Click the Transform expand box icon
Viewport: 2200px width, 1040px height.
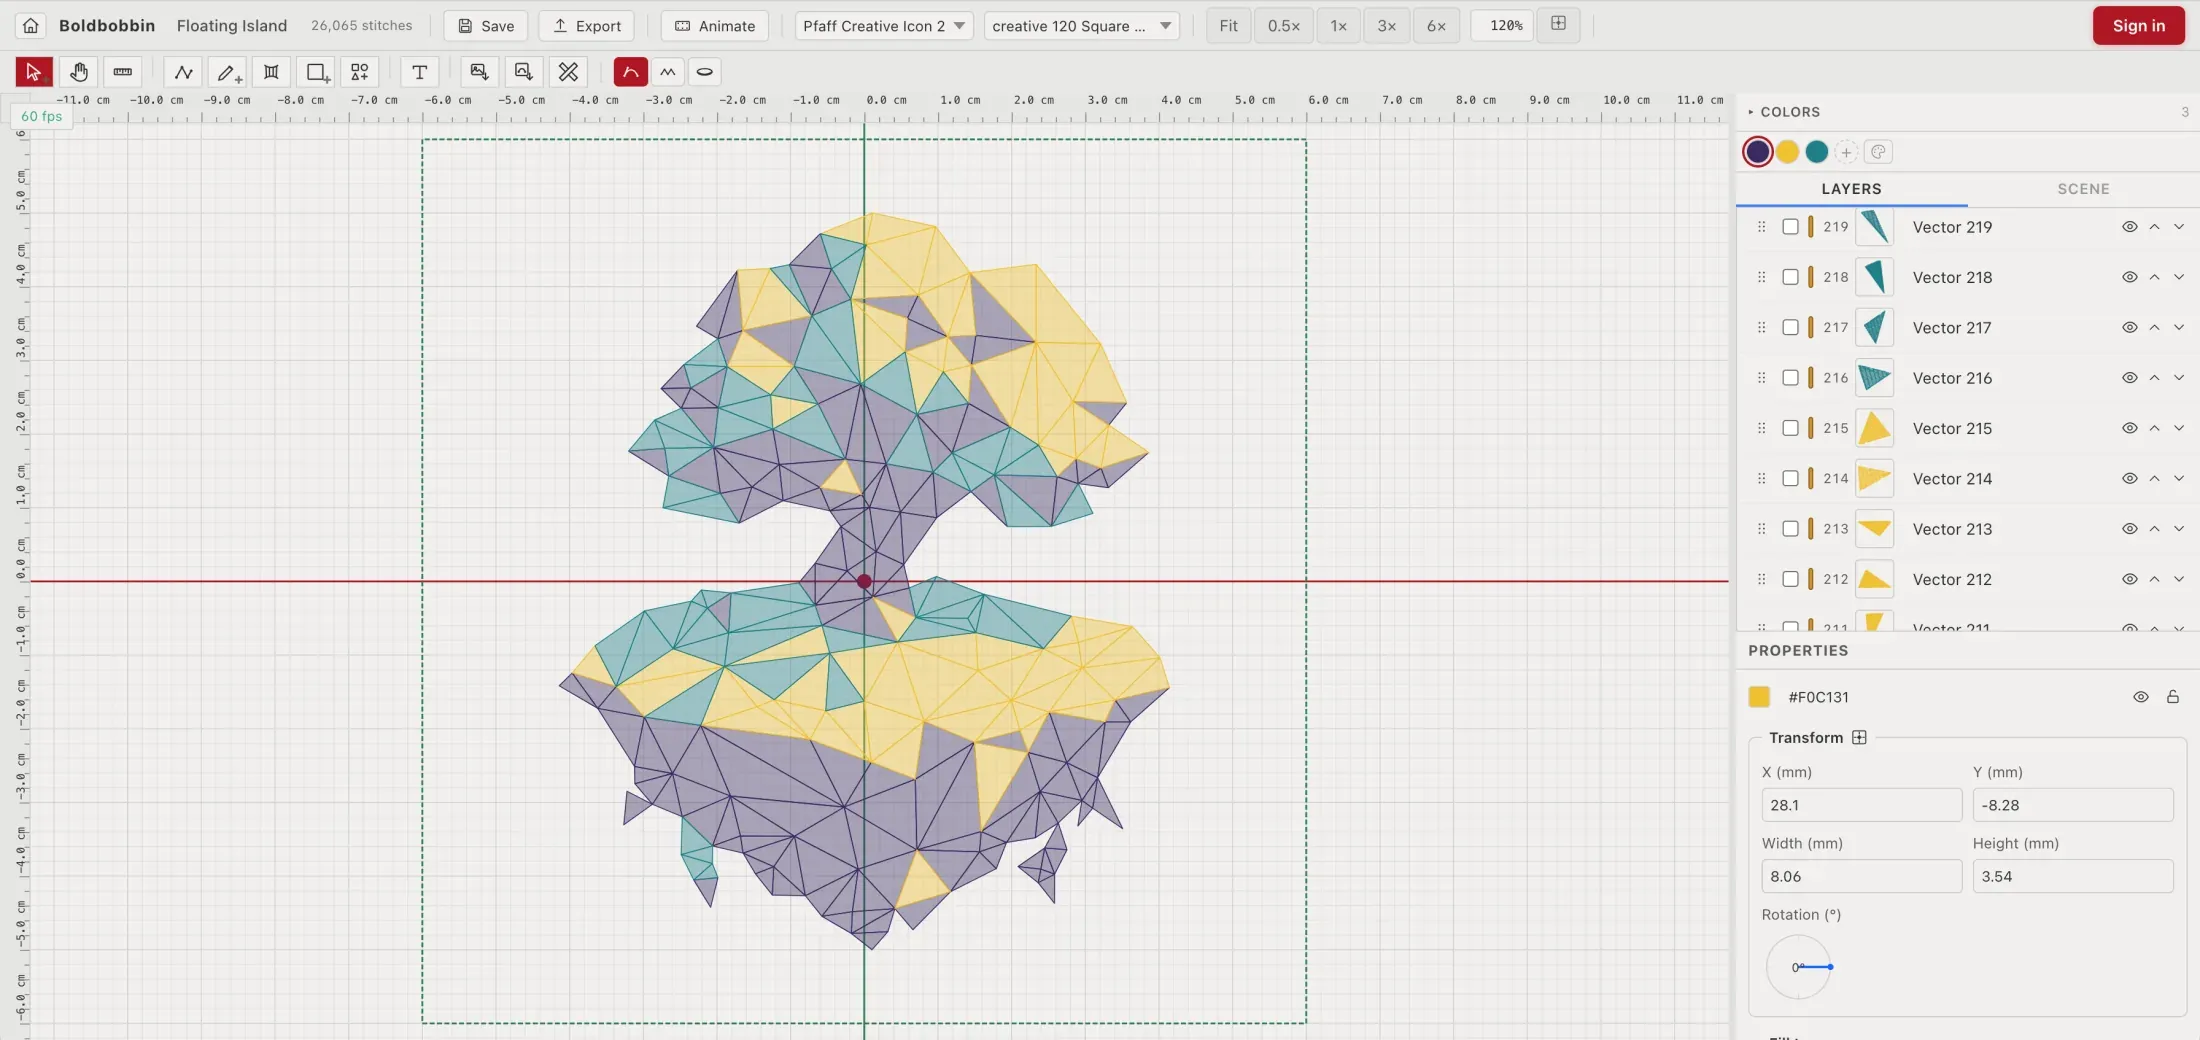pyautogui.click(x=1859, y=738)
